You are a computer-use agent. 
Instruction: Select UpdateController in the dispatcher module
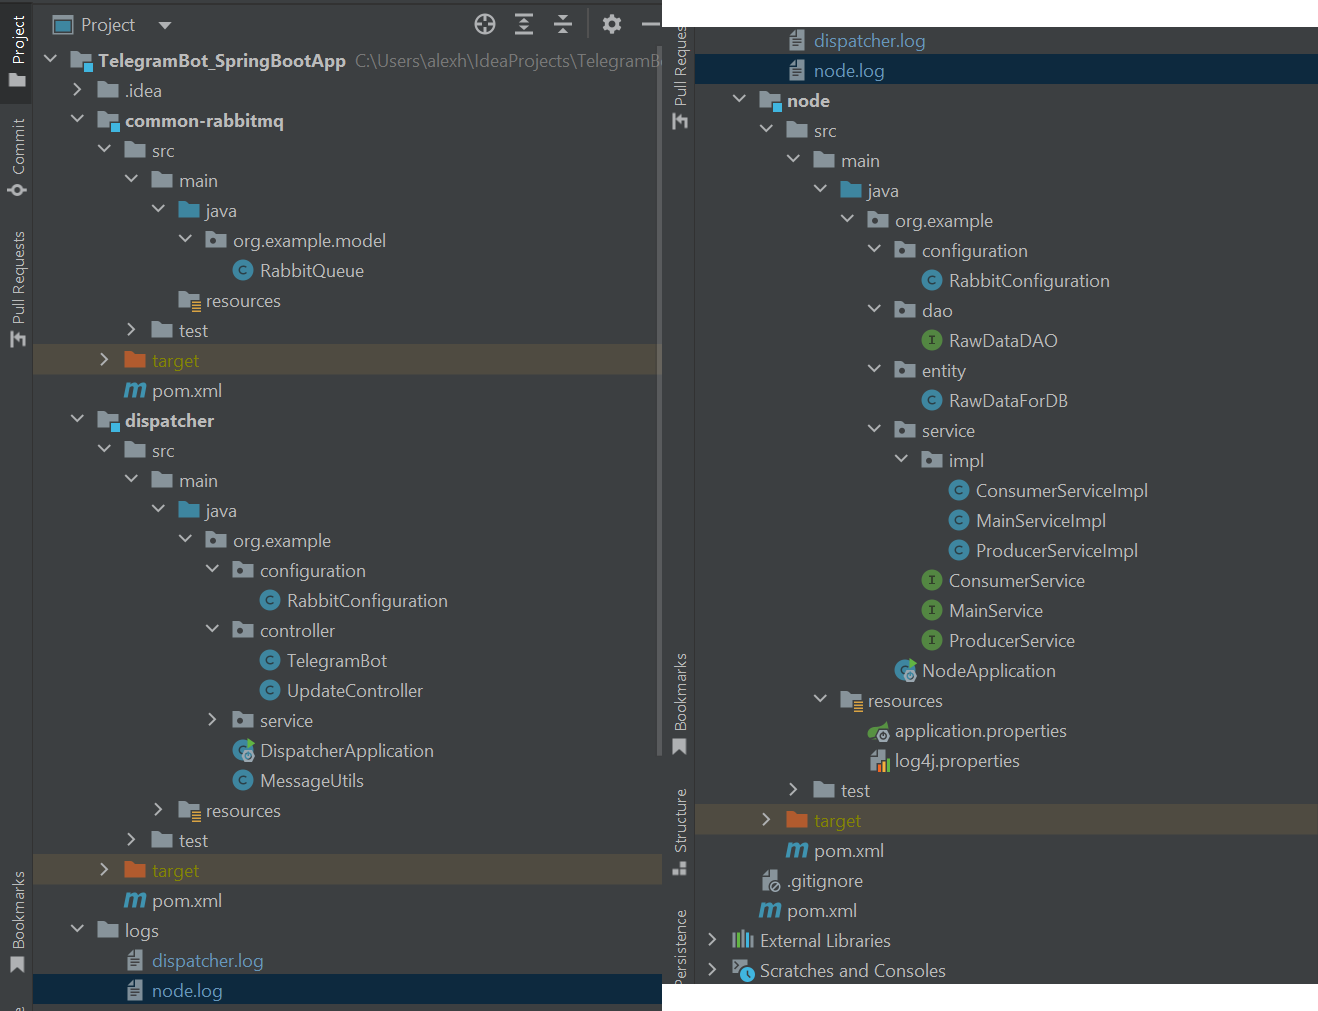355,690
